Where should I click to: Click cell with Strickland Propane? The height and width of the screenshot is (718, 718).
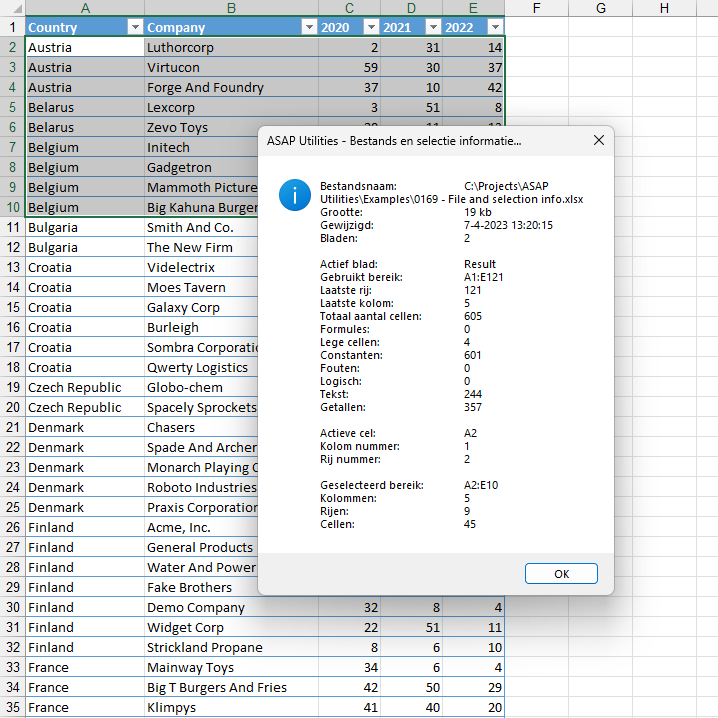click(231, 647)
